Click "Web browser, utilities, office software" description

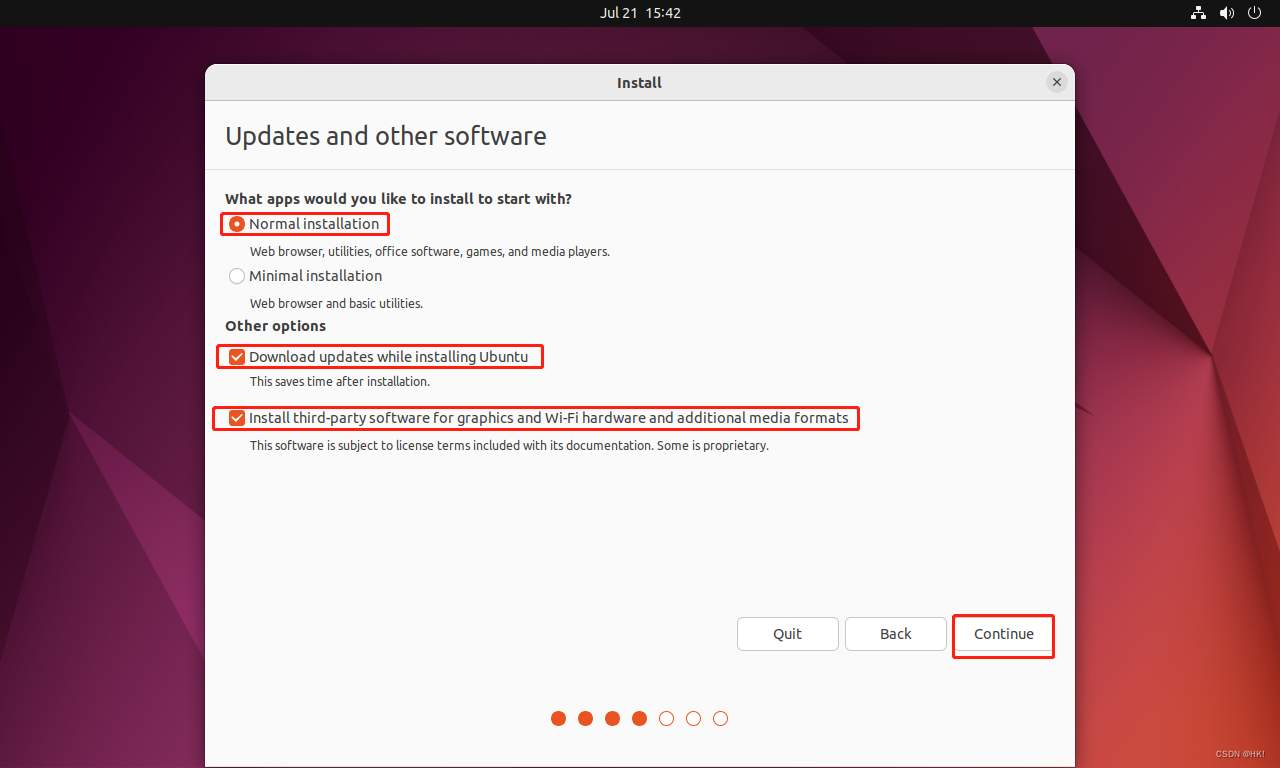[x=429, y=252]
